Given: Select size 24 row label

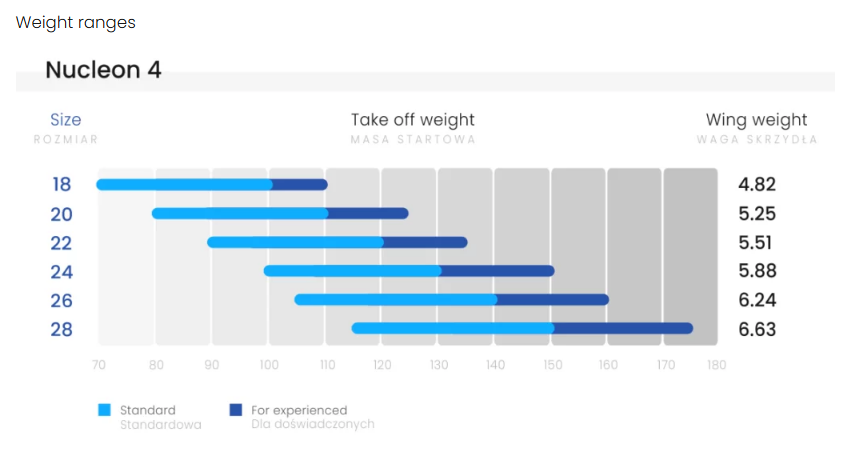Looking at the screenshot, I should click(x=62, y=272).
